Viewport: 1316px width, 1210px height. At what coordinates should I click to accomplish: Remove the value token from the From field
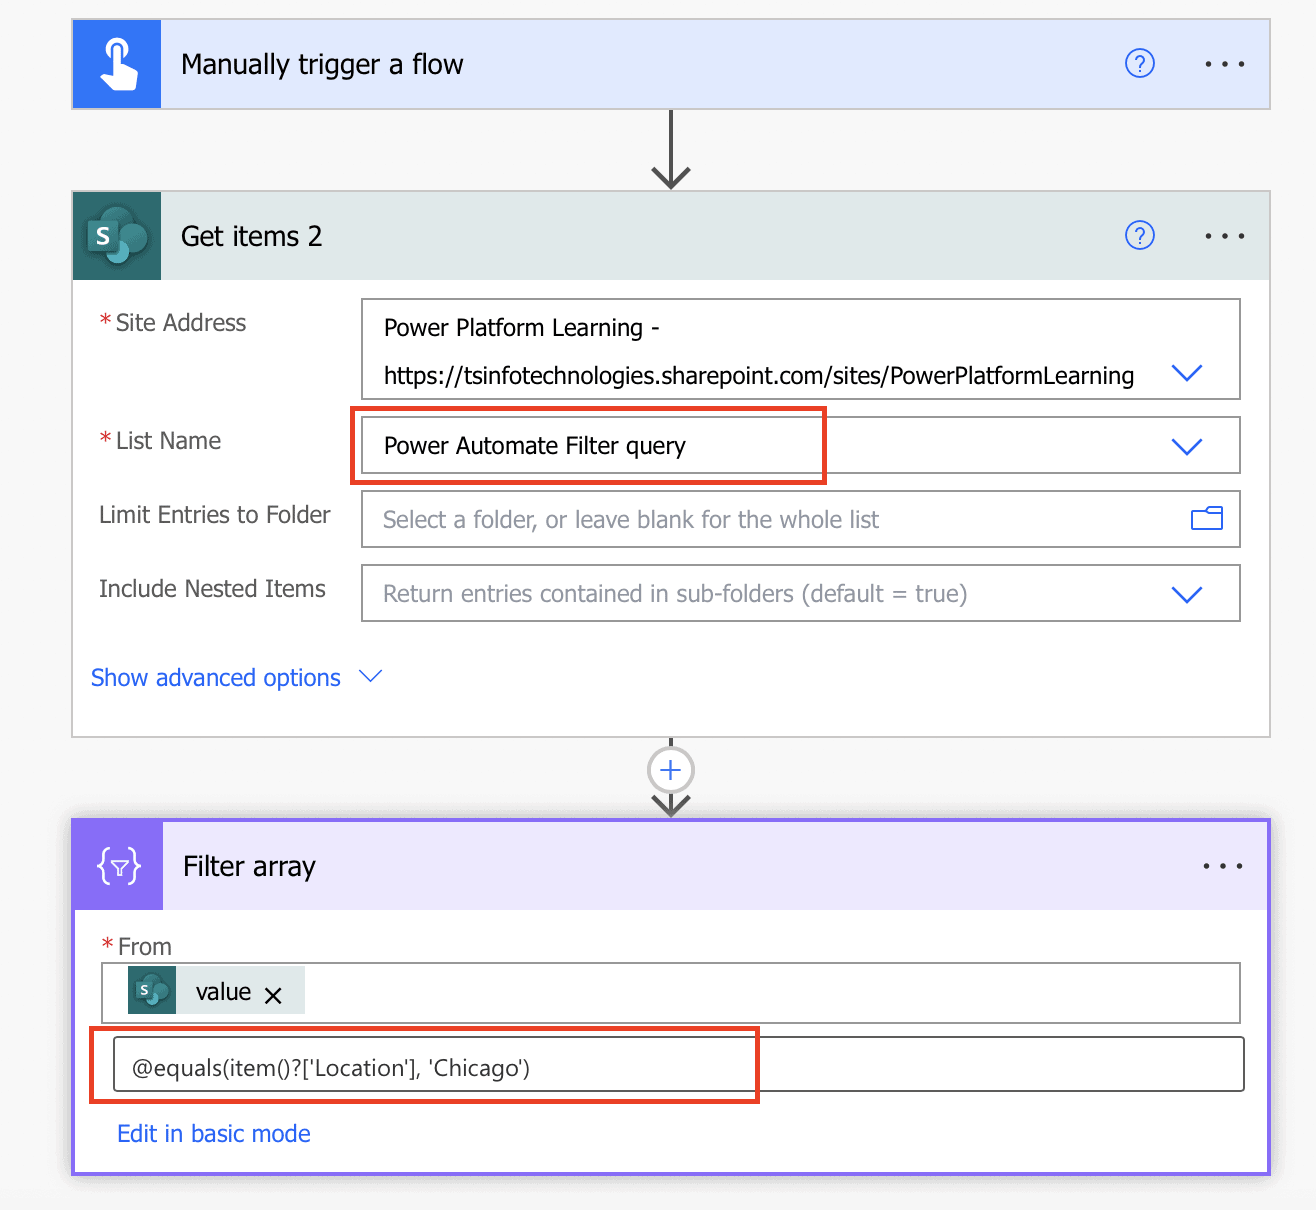(273, 994)
